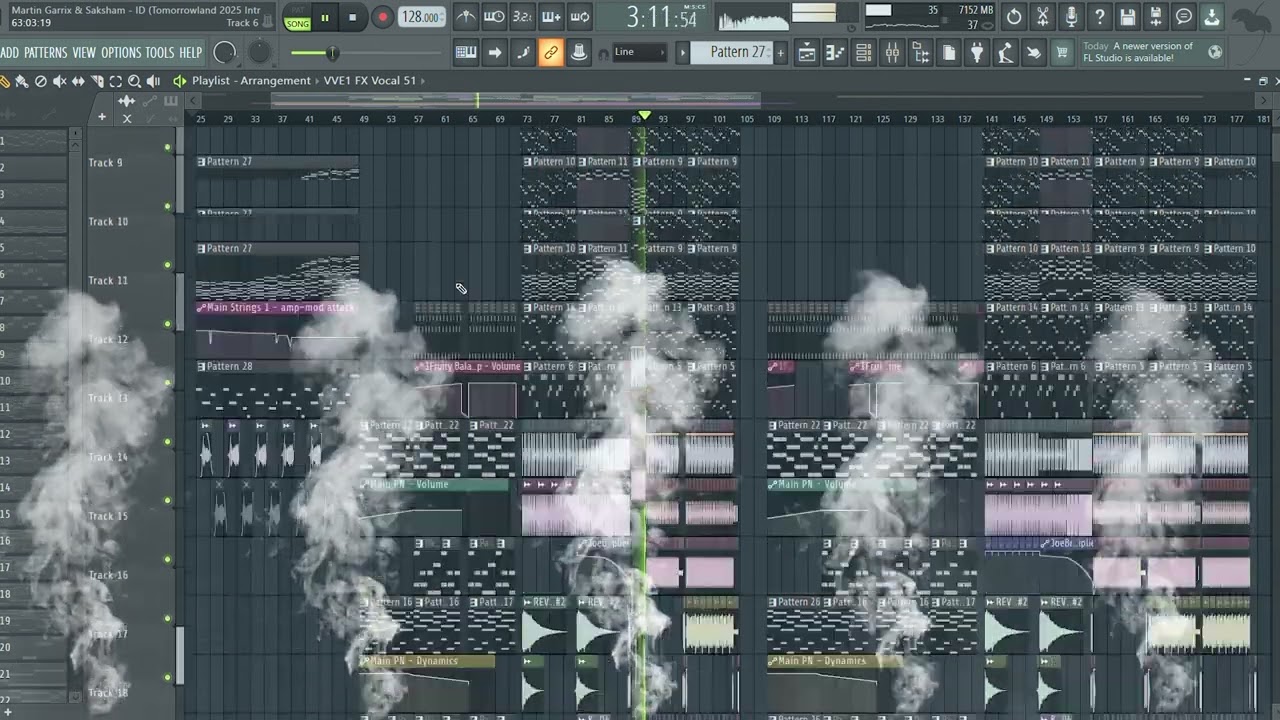Image resolution: width=1280 pixels, height=720 pixels.
Task: Click save new version disk icon
Action: (x=1155, y=17)
